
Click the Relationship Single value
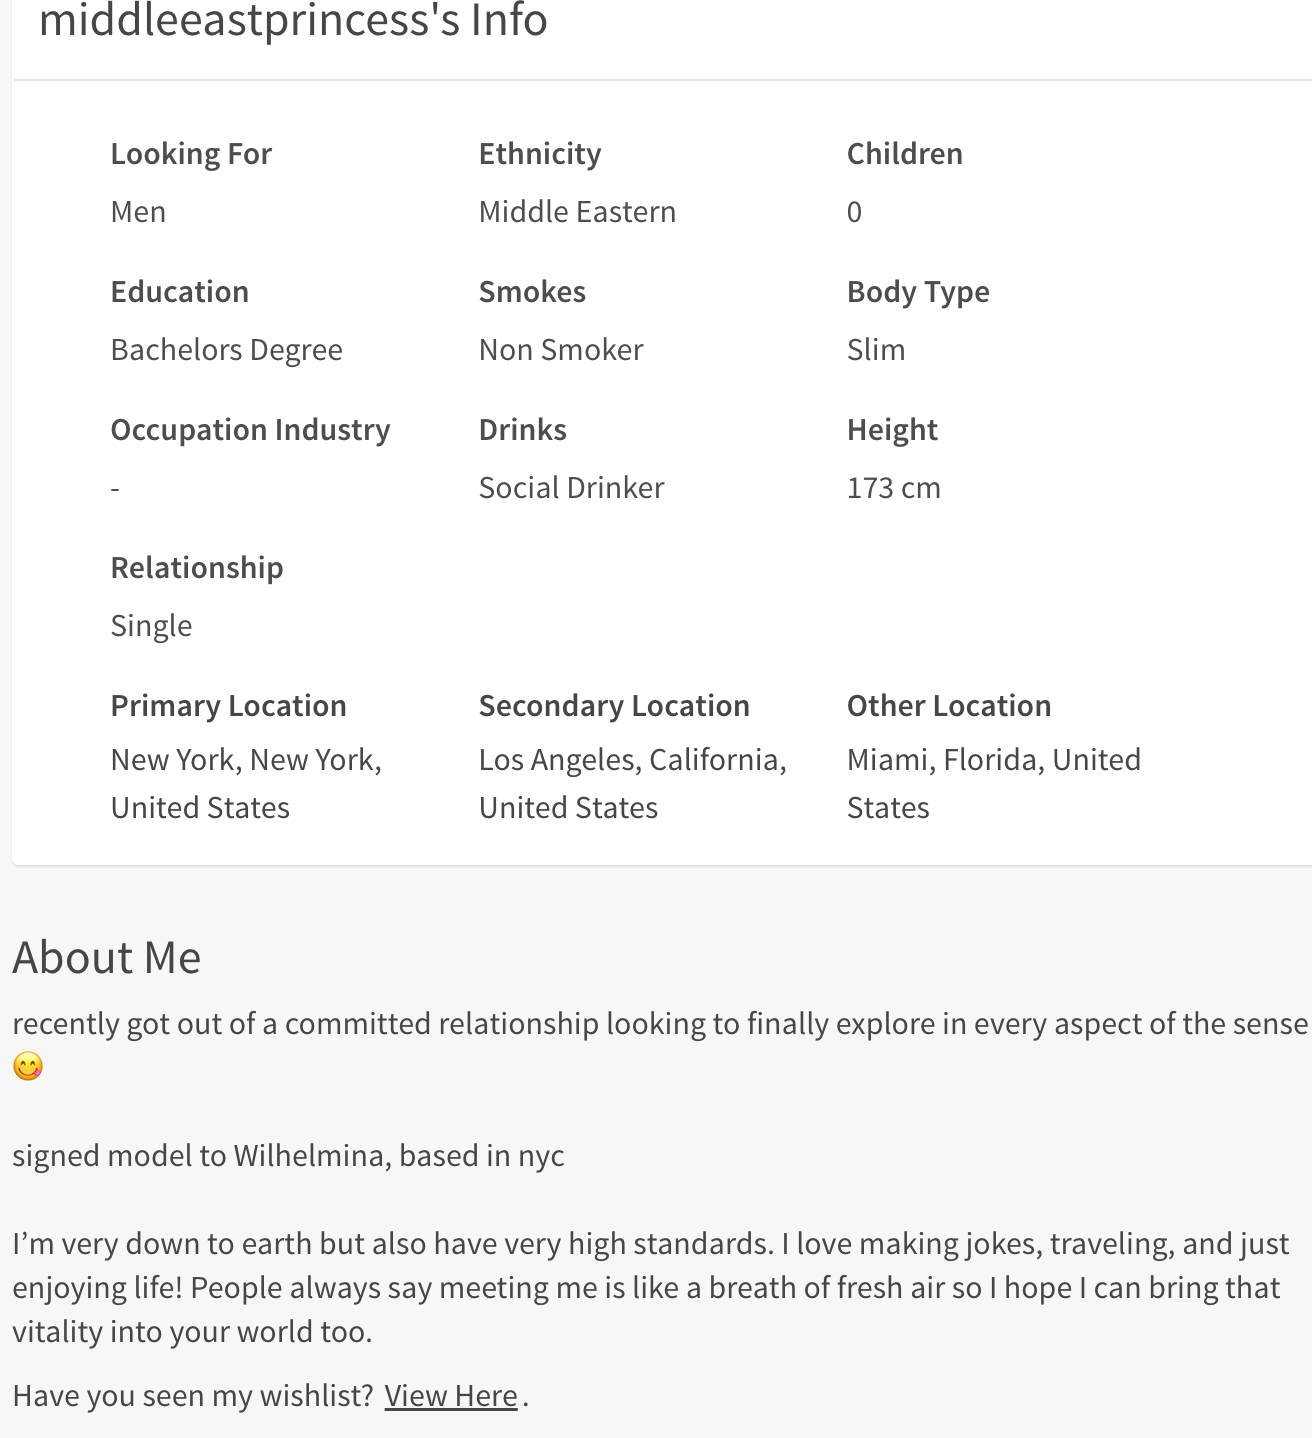tap(151, 626)
